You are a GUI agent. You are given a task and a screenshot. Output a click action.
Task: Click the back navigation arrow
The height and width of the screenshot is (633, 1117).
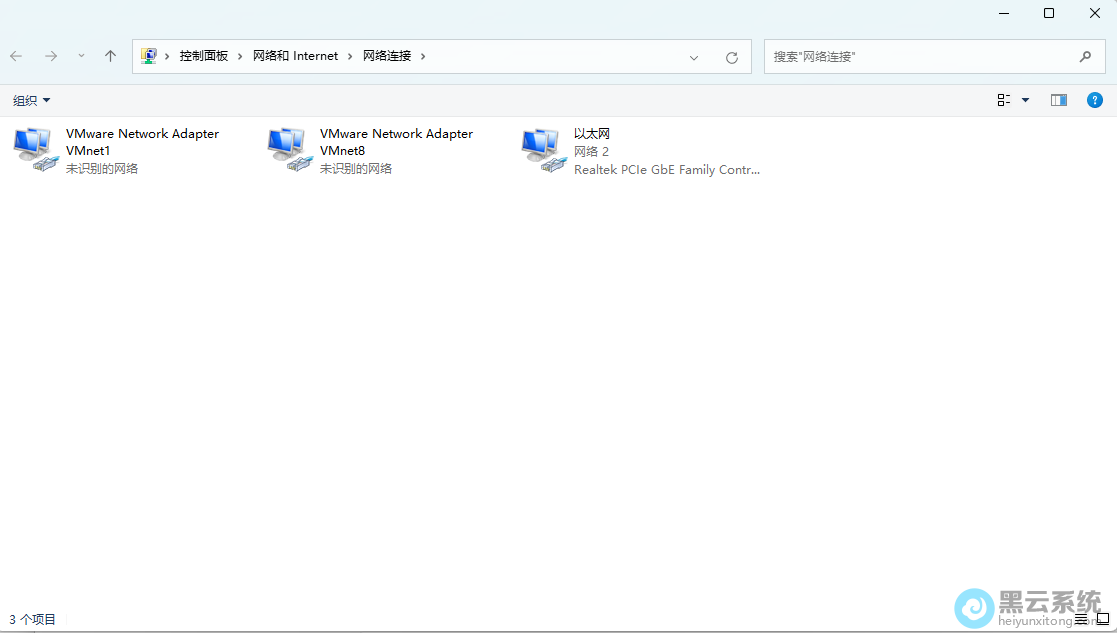click(x=17, y=56)
